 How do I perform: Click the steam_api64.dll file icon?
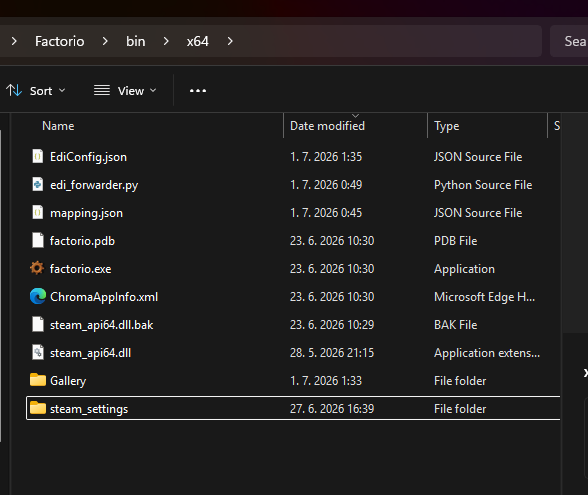38,352
